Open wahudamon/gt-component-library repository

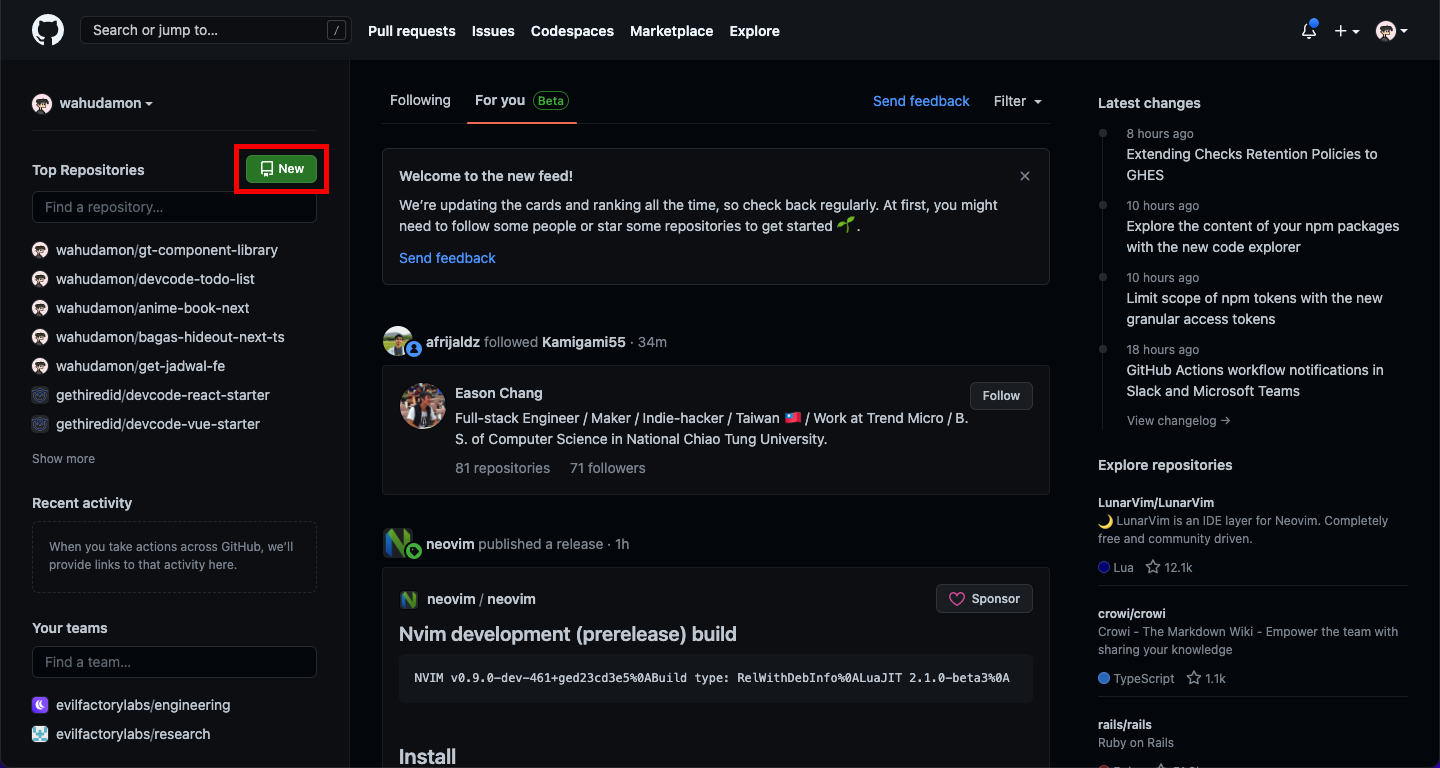coord(167,250)
